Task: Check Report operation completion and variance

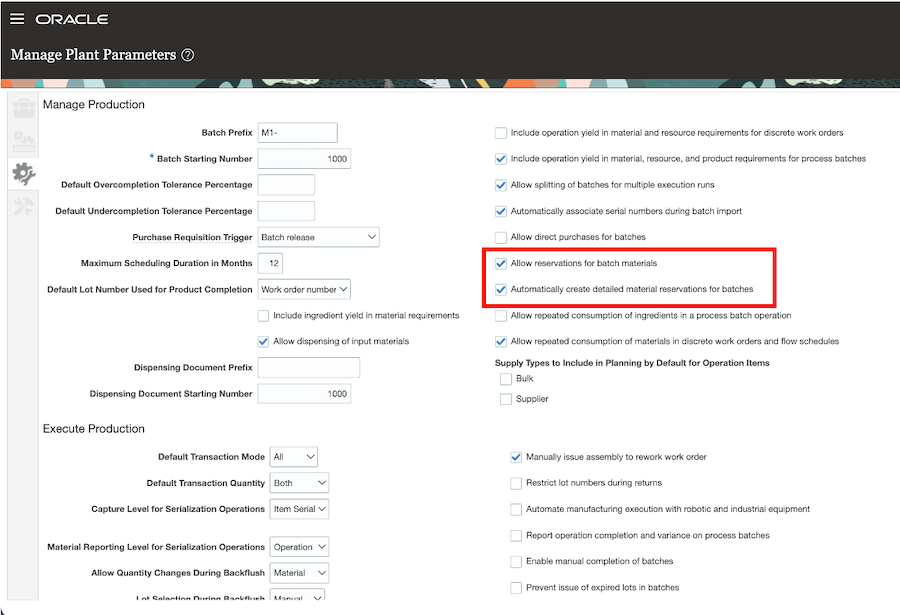Action: pos(516,536)
